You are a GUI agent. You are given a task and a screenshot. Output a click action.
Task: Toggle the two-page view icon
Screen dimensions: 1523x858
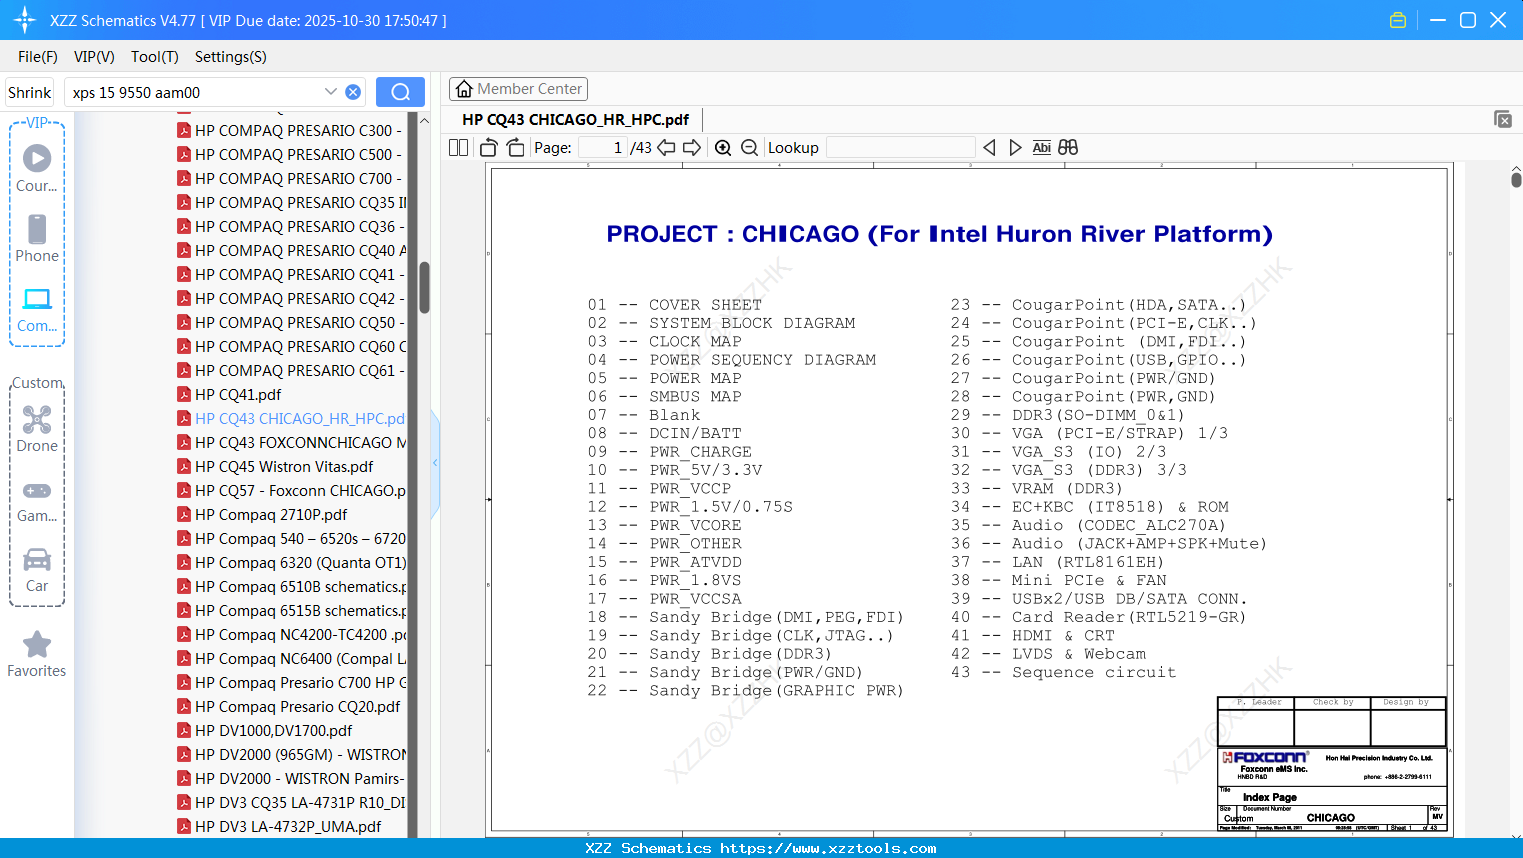(x=459, y=147)
